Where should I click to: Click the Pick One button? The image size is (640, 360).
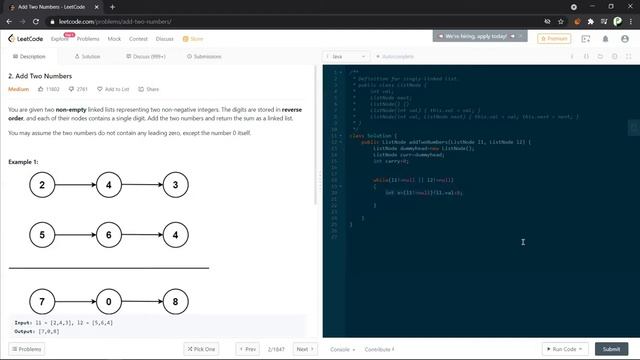[x=201, y=349]
